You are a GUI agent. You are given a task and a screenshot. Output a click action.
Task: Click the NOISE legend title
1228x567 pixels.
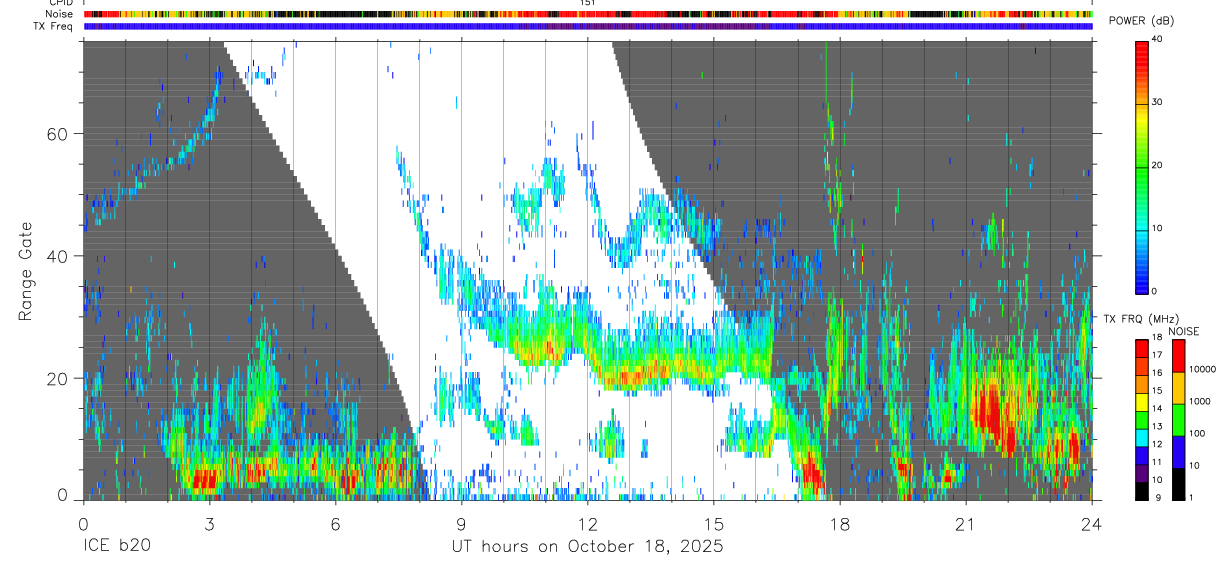pos(1184,331)
